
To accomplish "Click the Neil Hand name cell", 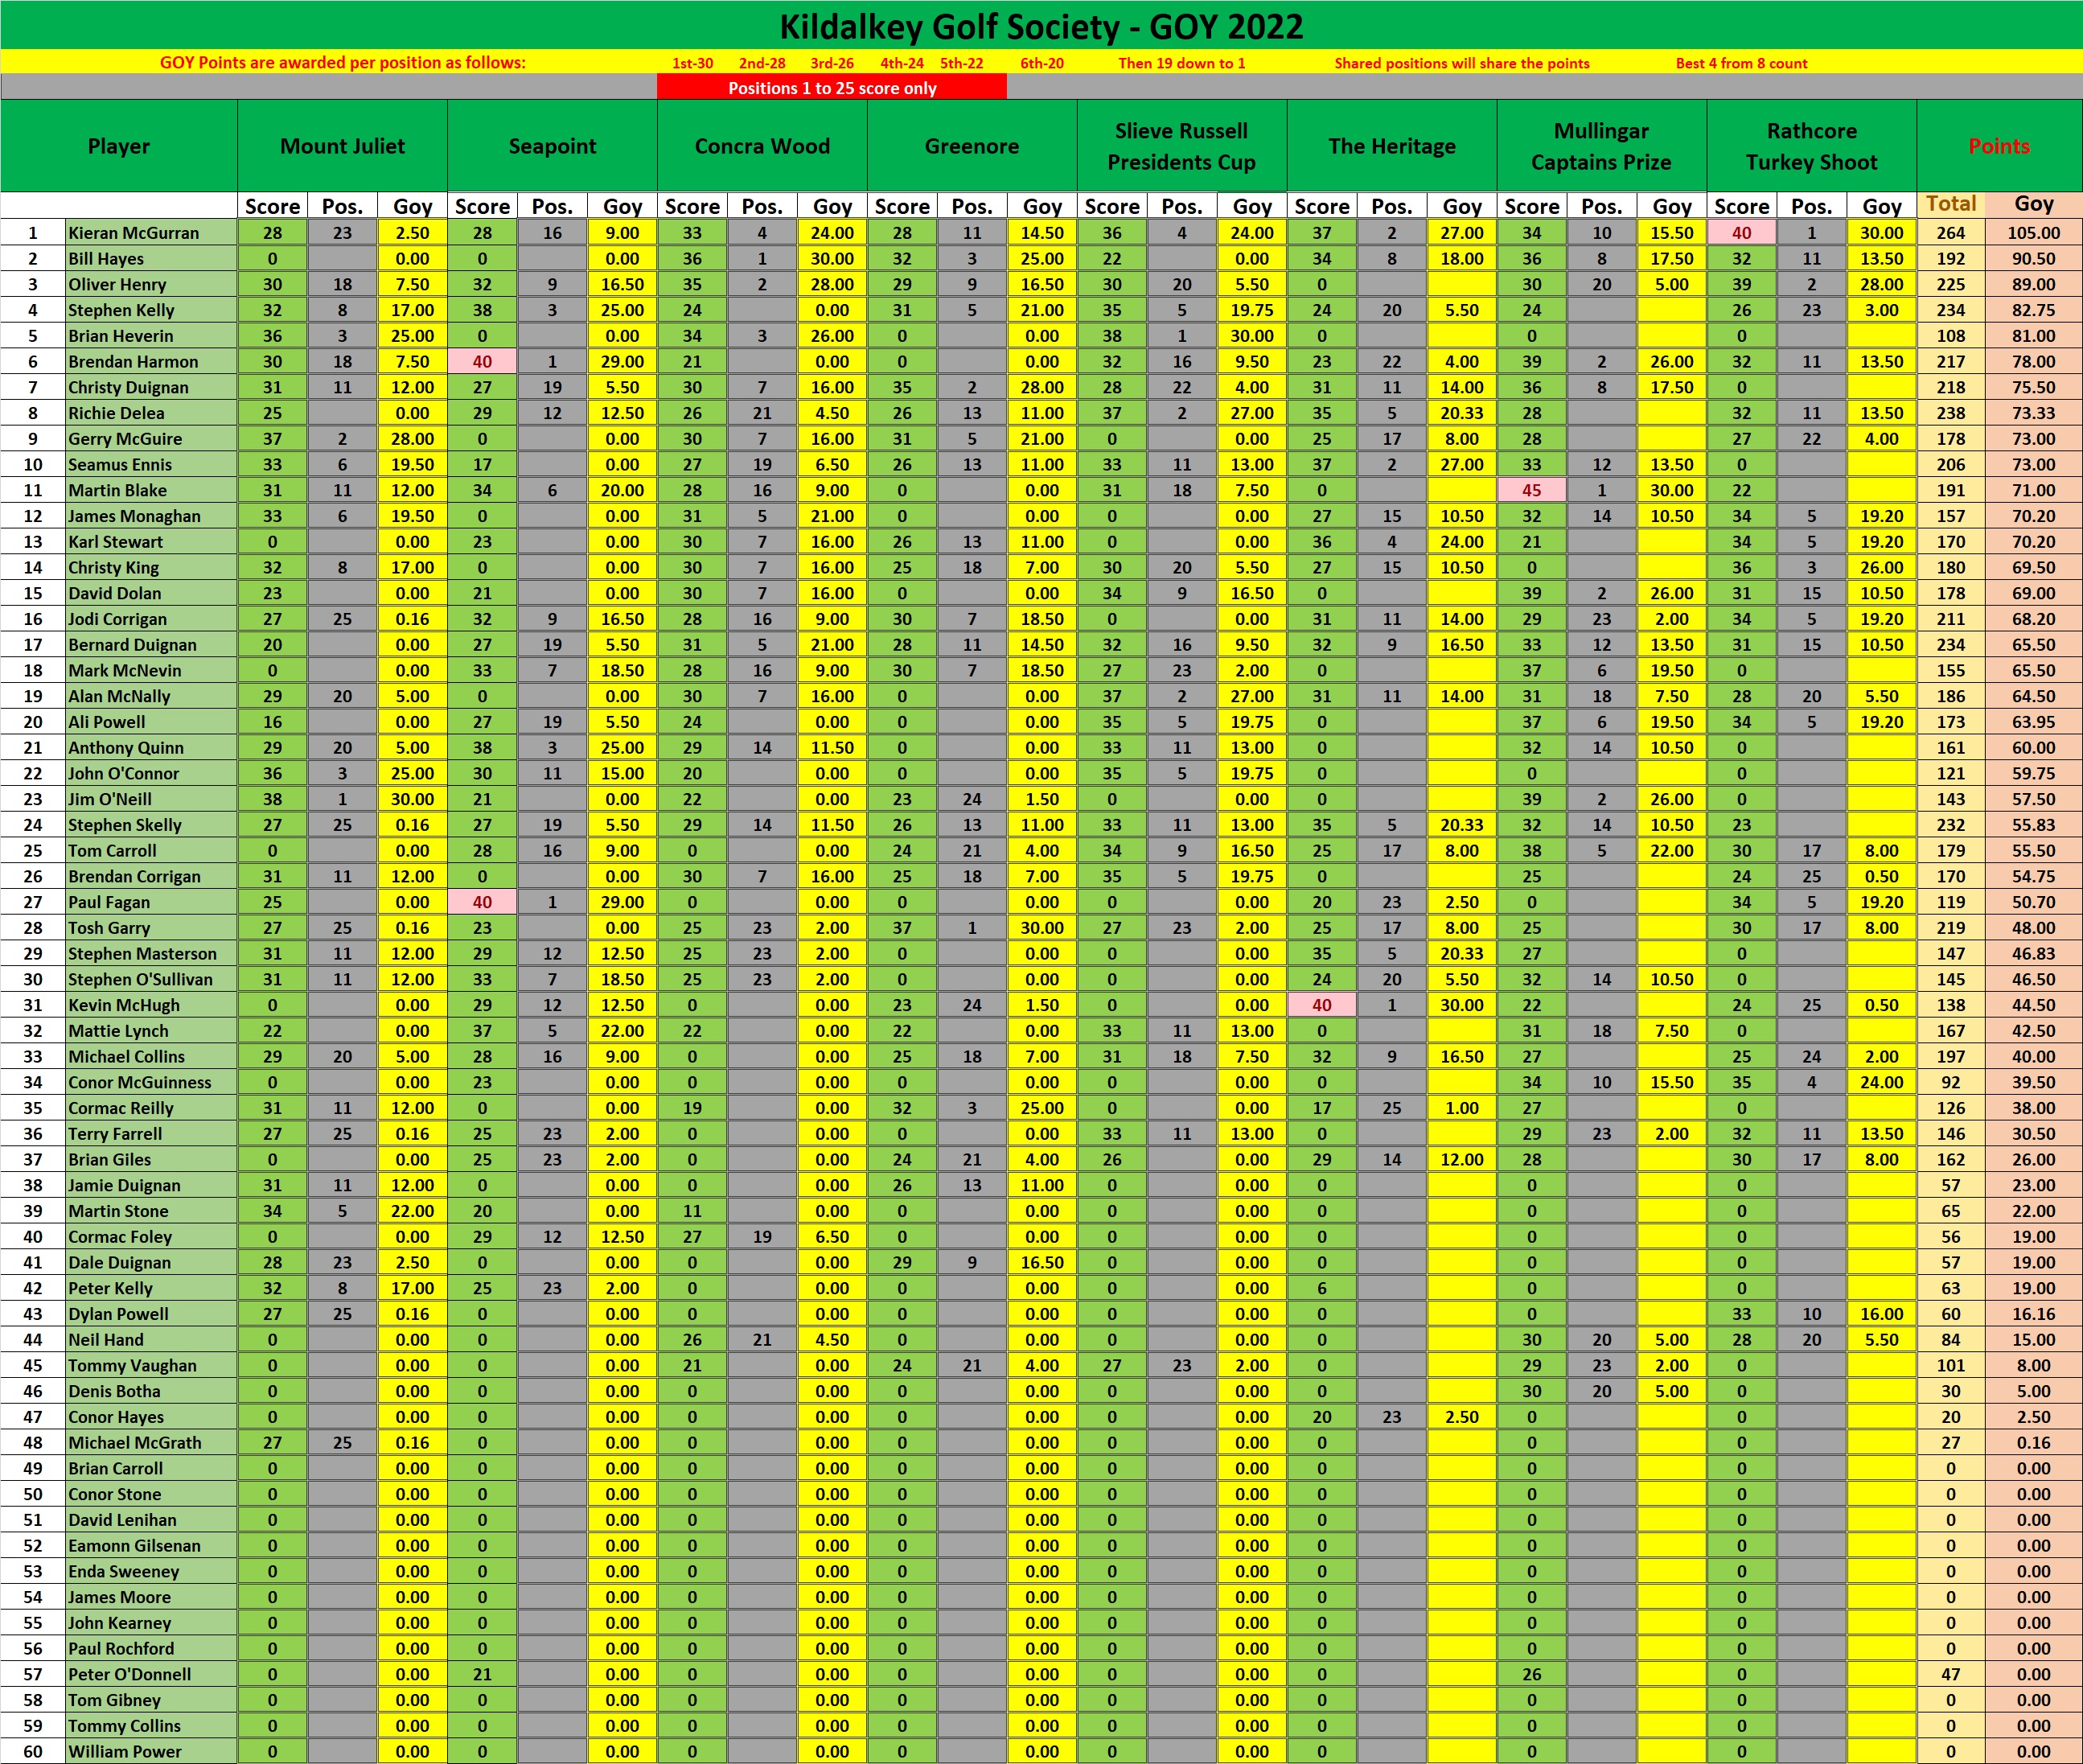I will 151,1340.
